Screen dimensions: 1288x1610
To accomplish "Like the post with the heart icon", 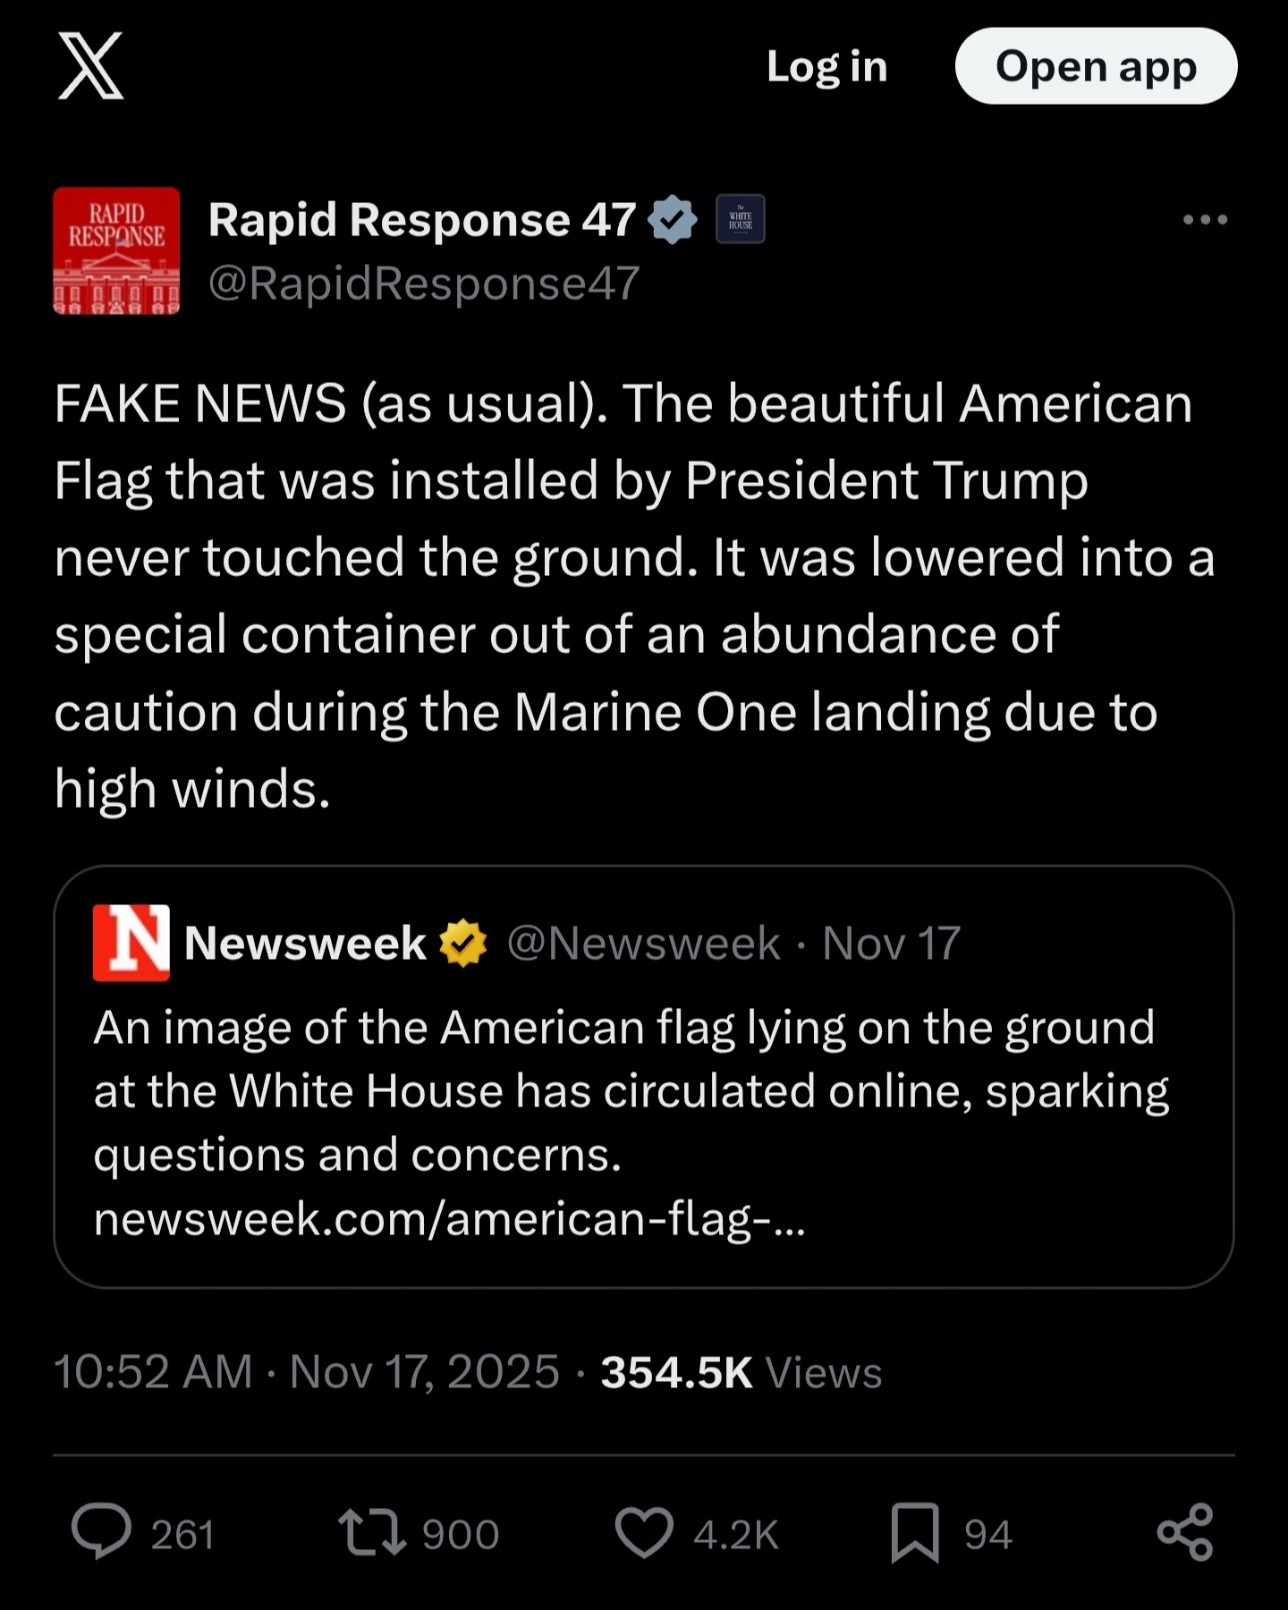I will click(643, 1532).
